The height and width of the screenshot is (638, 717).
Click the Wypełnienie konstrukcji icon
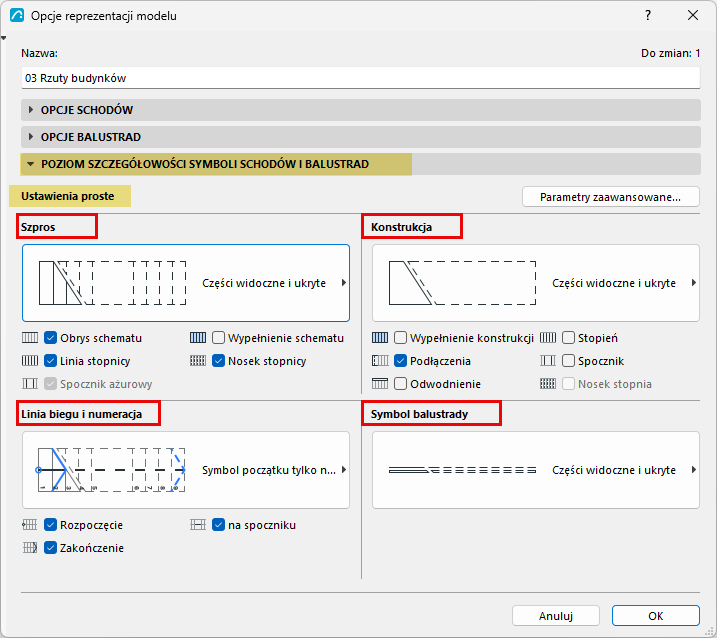pyautogui.click(x=380, y=338)
